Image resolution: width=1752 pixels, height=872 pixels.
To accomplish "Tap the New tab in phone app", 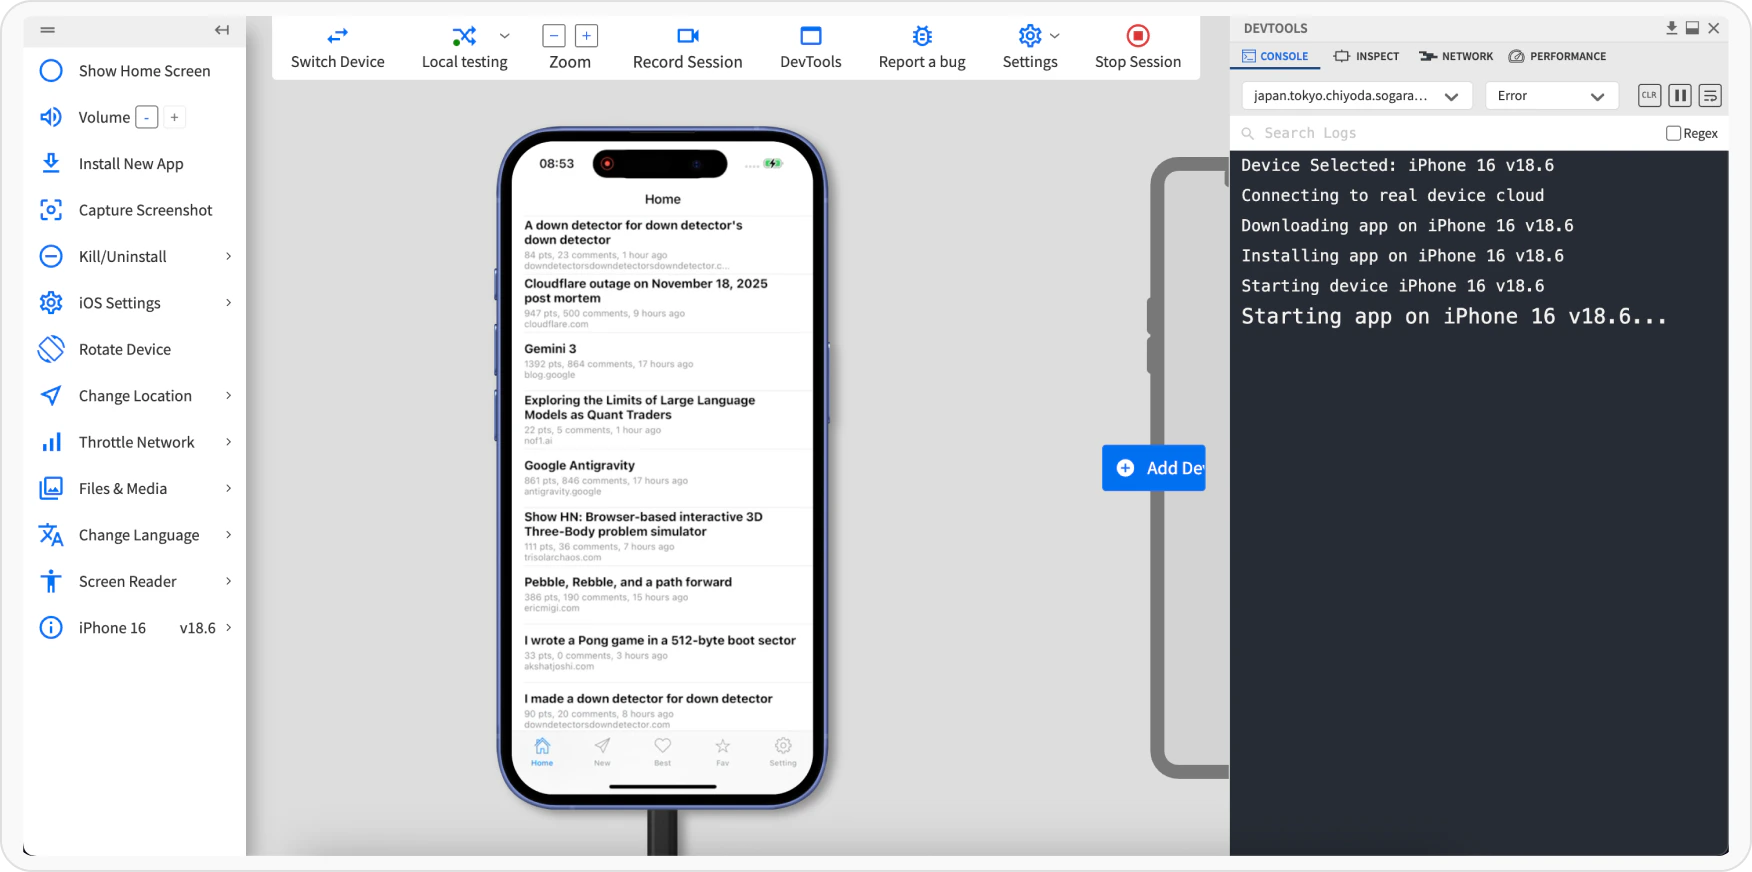I will point(602,752).
